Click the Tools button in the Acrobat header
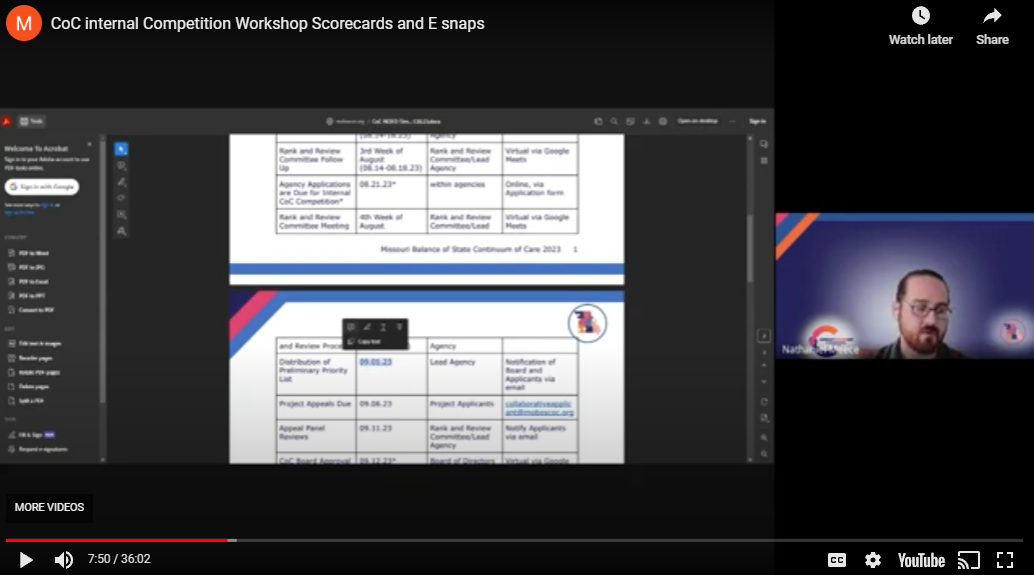Screen dimensions: 1034x575 click(x=31, y=121)
